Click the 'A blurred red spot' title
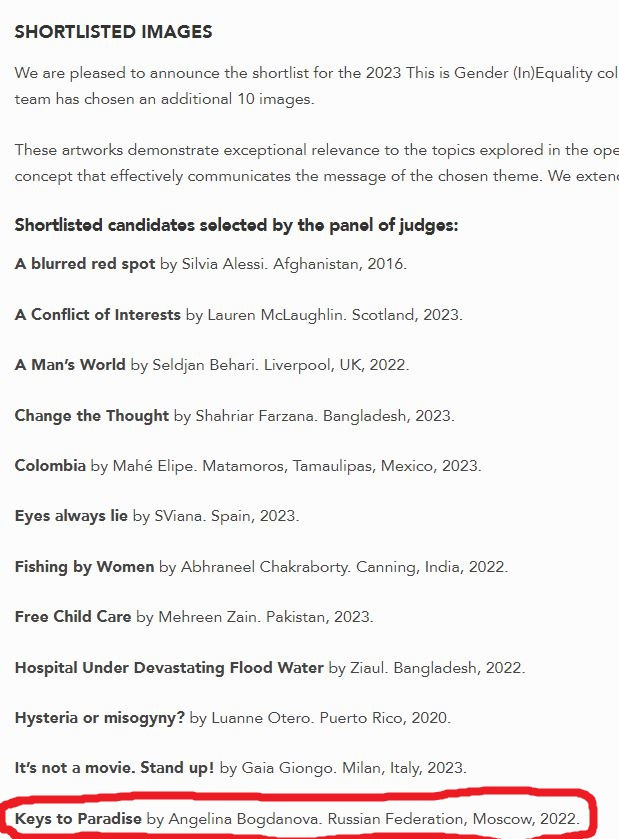The height and width of the screenshot is (839, 619). (x=85, y=264)
